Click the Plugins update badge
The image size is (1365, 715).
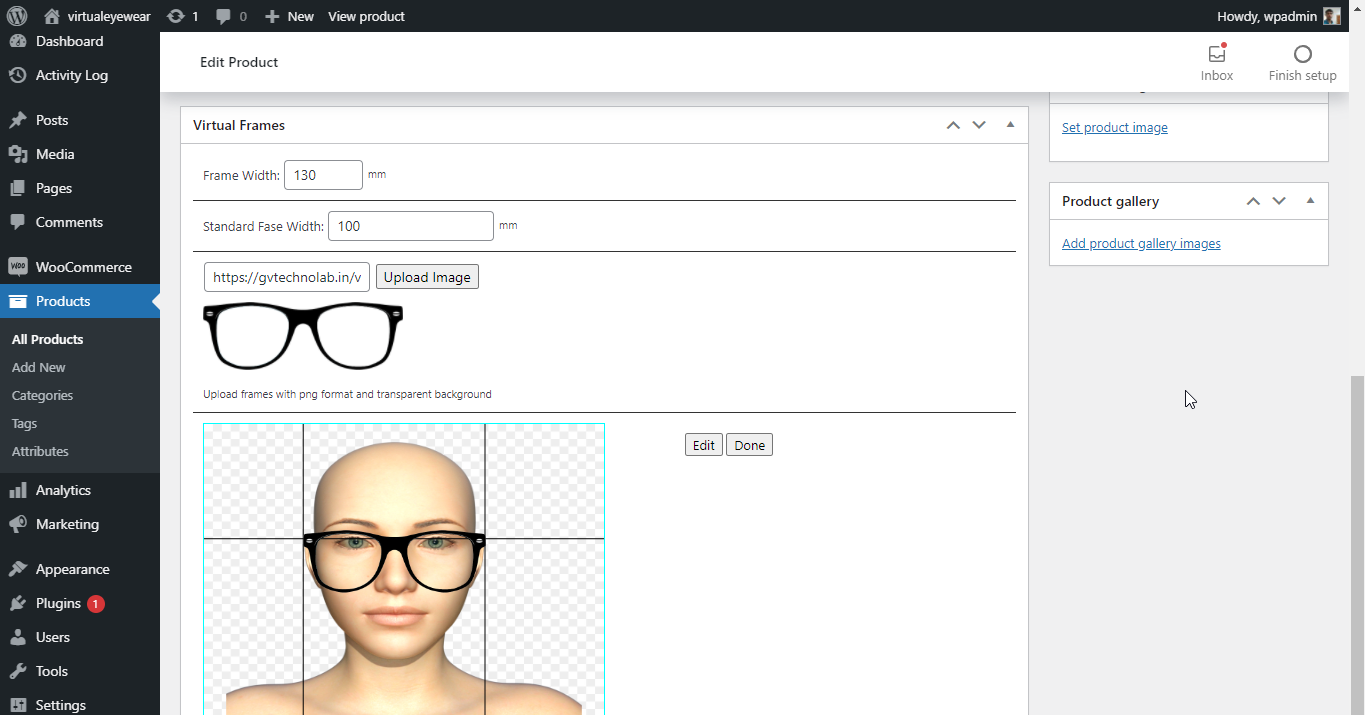[95, 603]
